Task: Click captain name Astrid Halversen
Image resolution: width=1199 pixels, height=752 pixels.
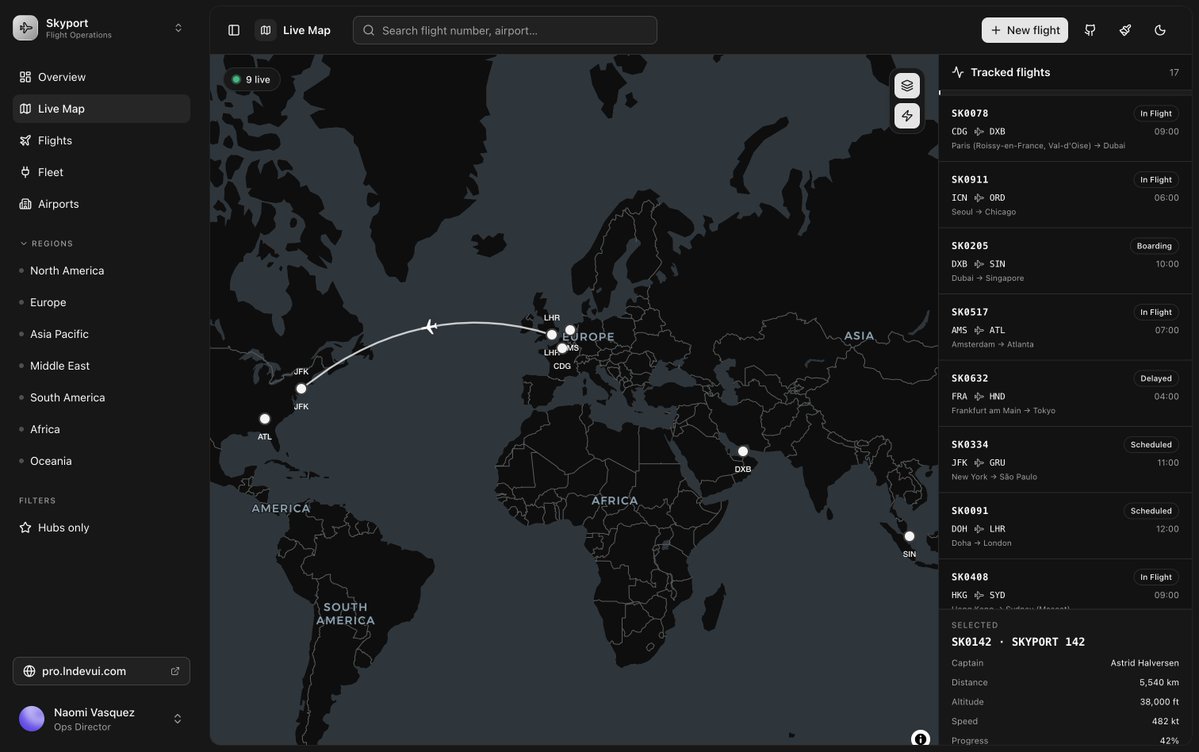Action: [x=1144, y=663]
